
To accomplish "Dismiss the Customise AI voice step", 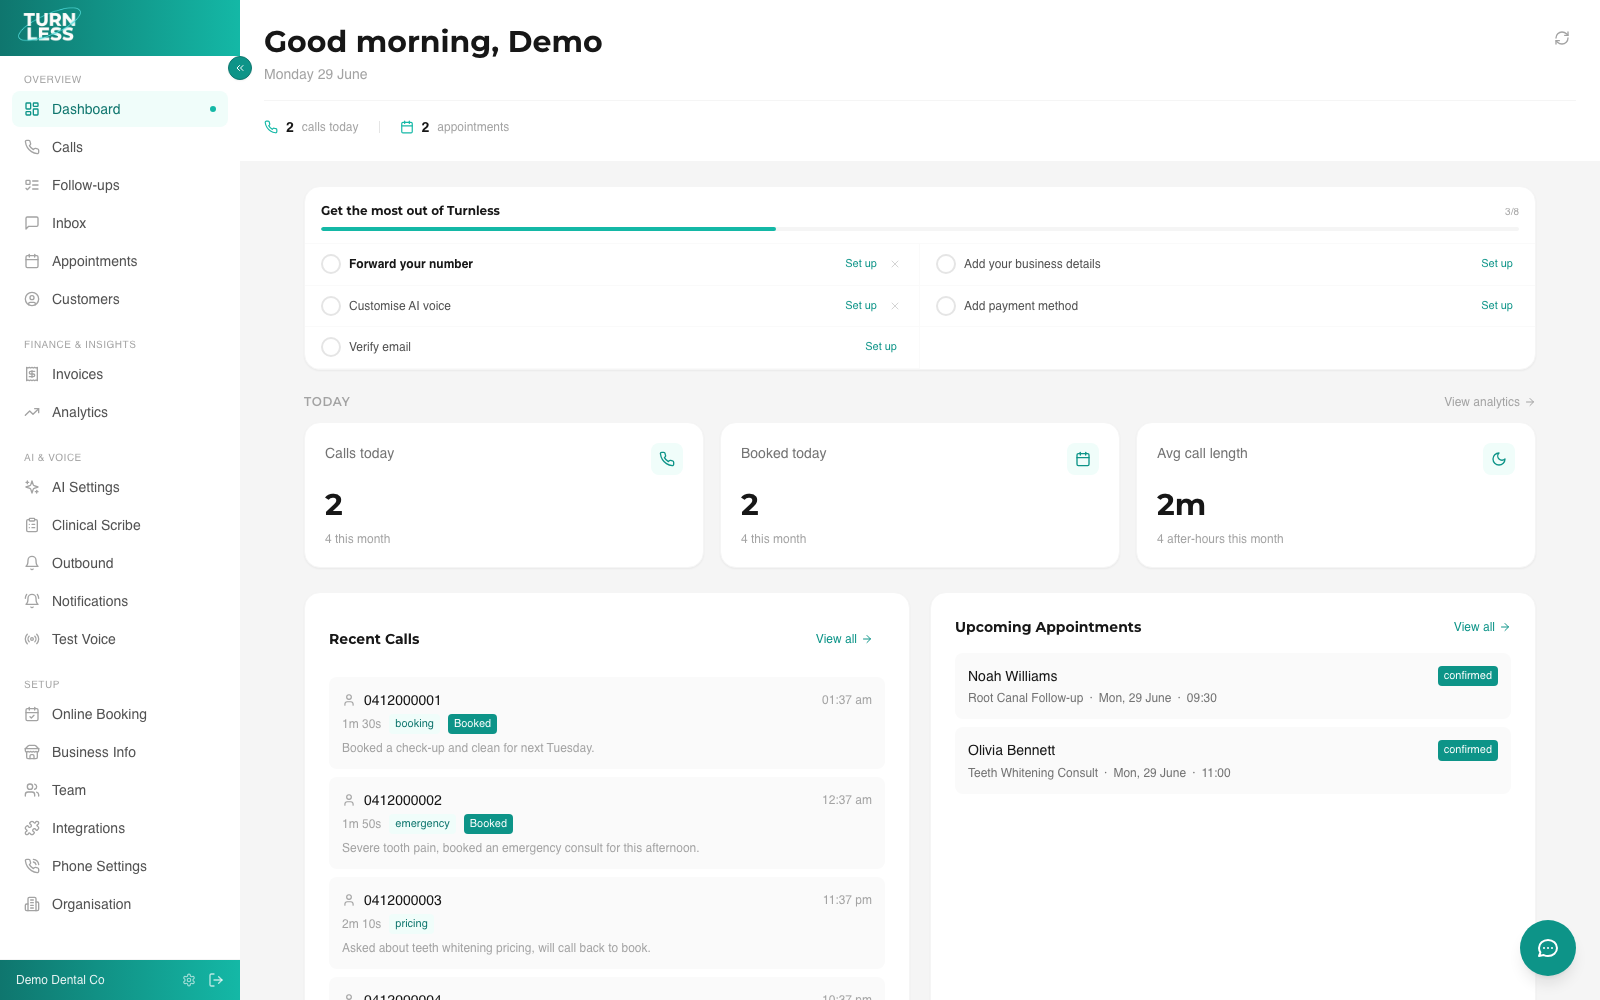I will (x=895, y=306).
